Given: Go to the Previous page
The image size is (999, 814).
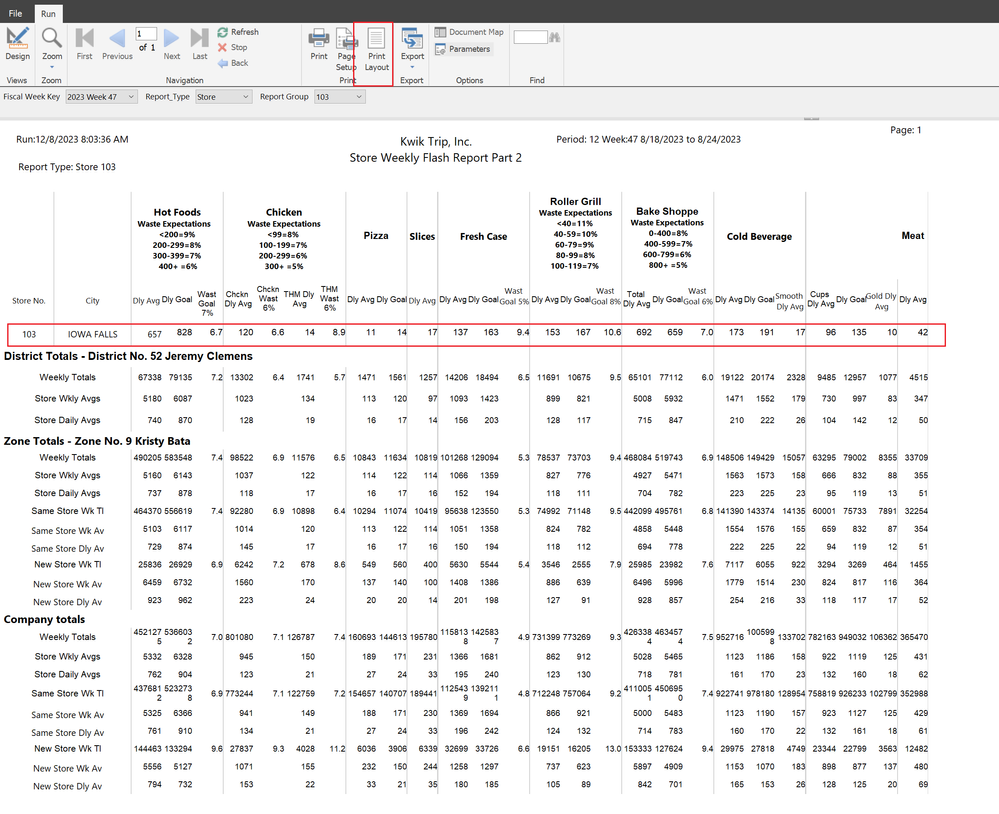Looking at the screenshot, I should tap(117, 43).
